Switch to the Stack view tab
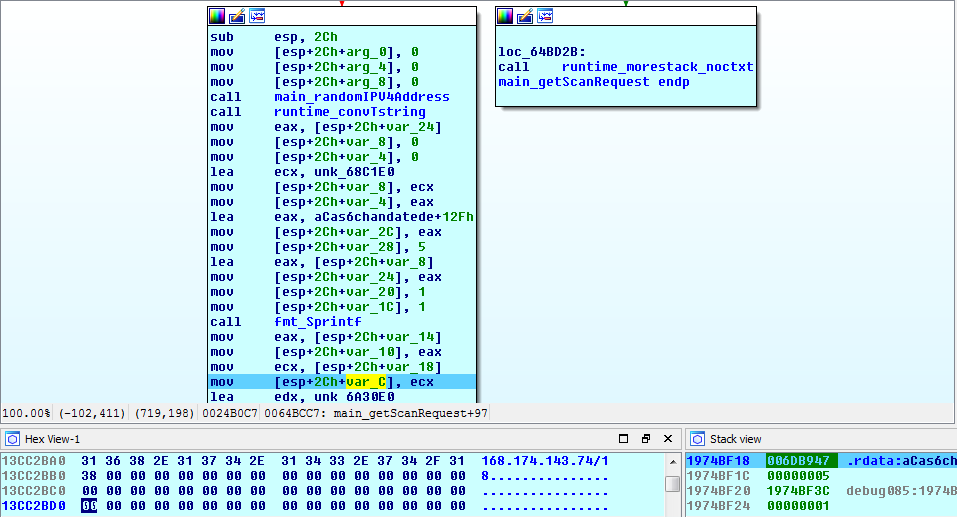Image resolution: width=957 pixels, height=517 pixels. click(735, 439)
